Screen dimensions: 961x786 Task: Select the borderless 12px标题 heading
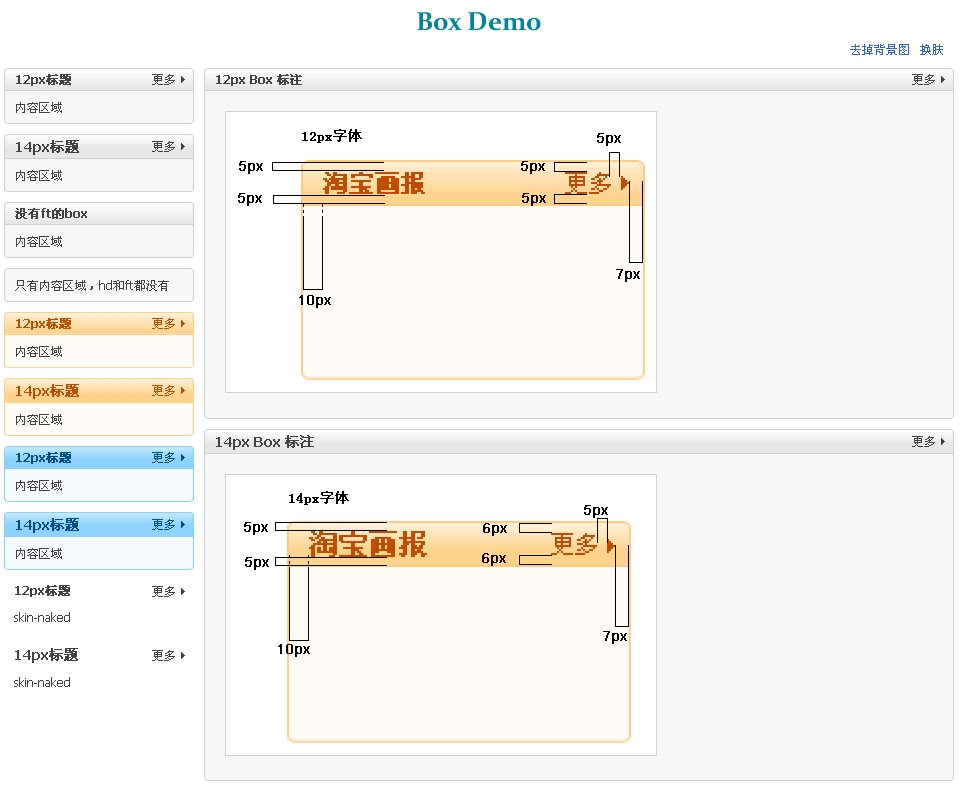coord(42,590)
